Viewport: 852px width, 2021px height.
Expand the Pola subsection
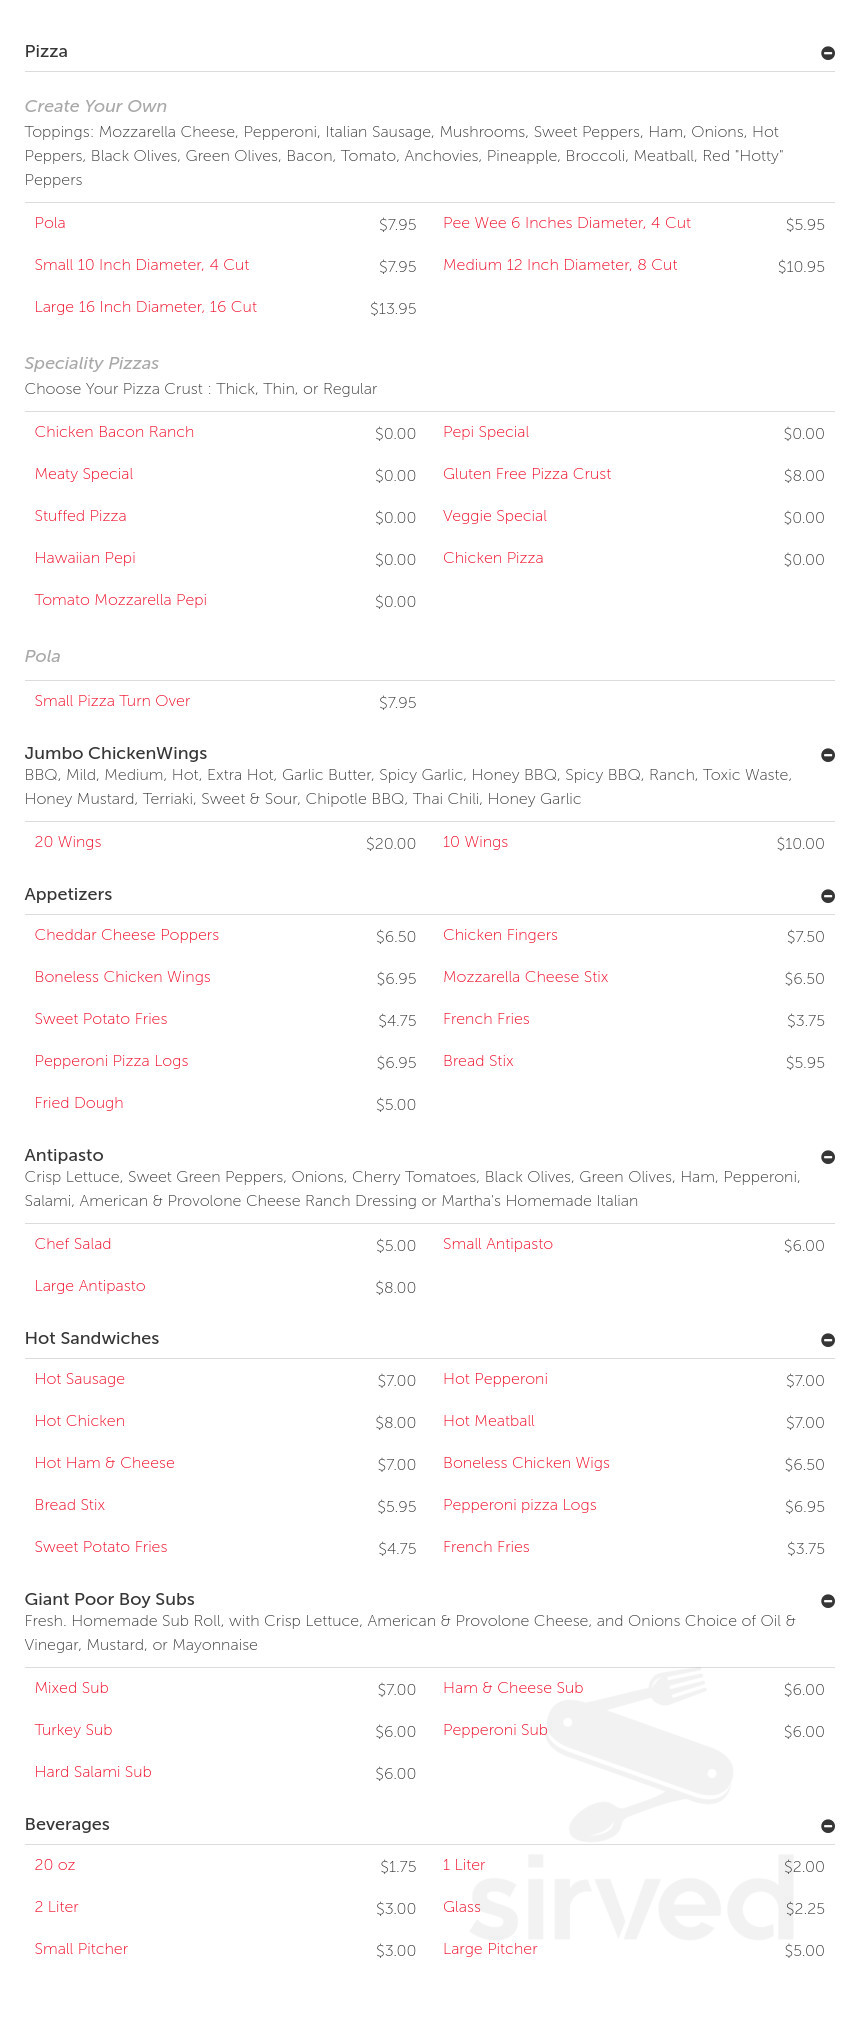[42, 656]
